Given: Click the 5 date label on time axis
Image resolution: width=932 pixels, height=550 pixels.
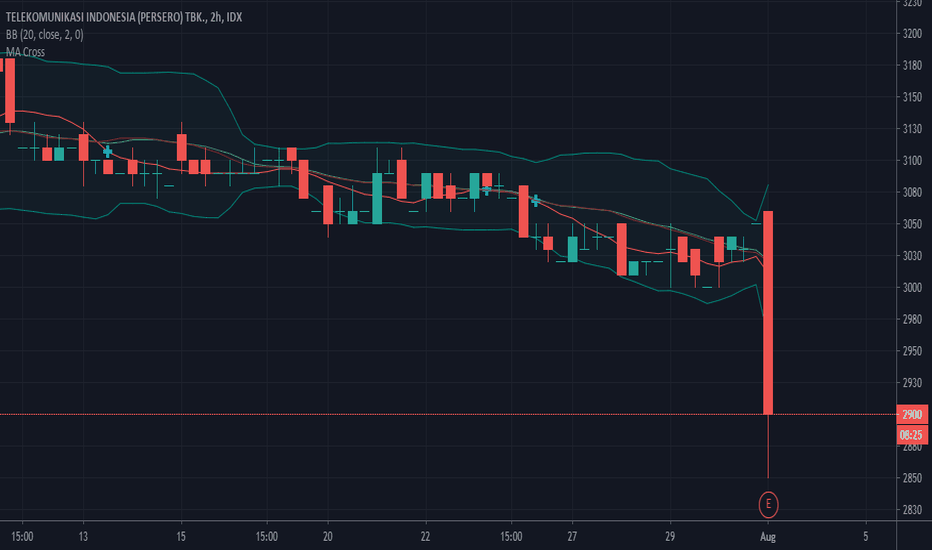Looking at the screenshot, I should 865,536.
